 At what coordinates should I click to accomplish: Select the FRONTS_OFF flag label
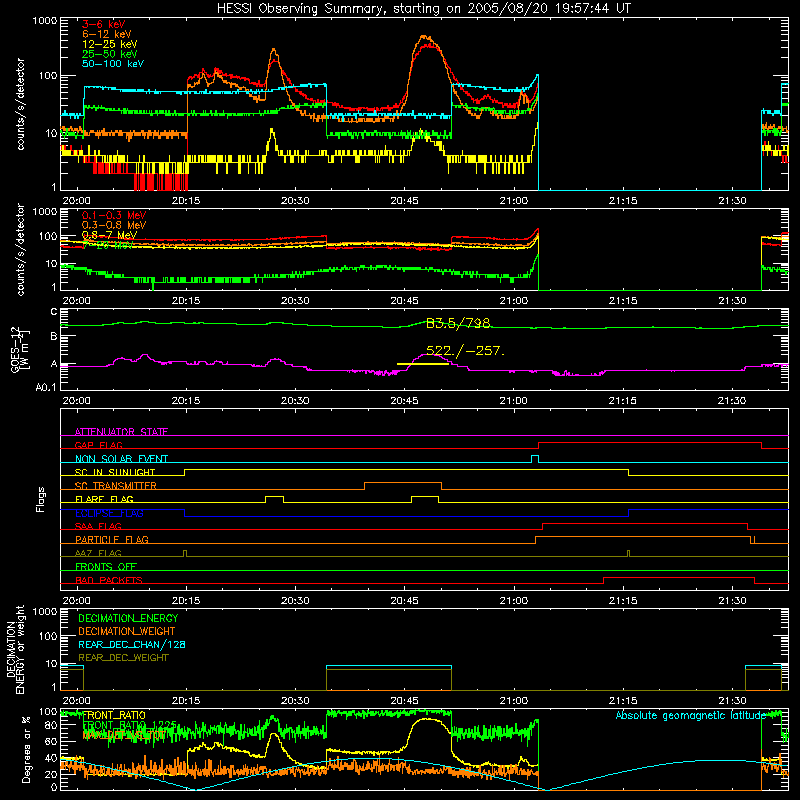pyautogui.click(x=106, y=566)
